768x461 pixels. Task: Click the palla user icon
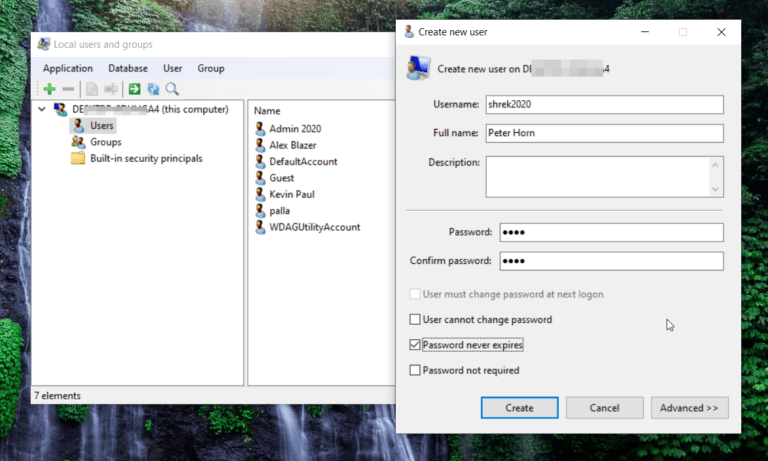260,211
